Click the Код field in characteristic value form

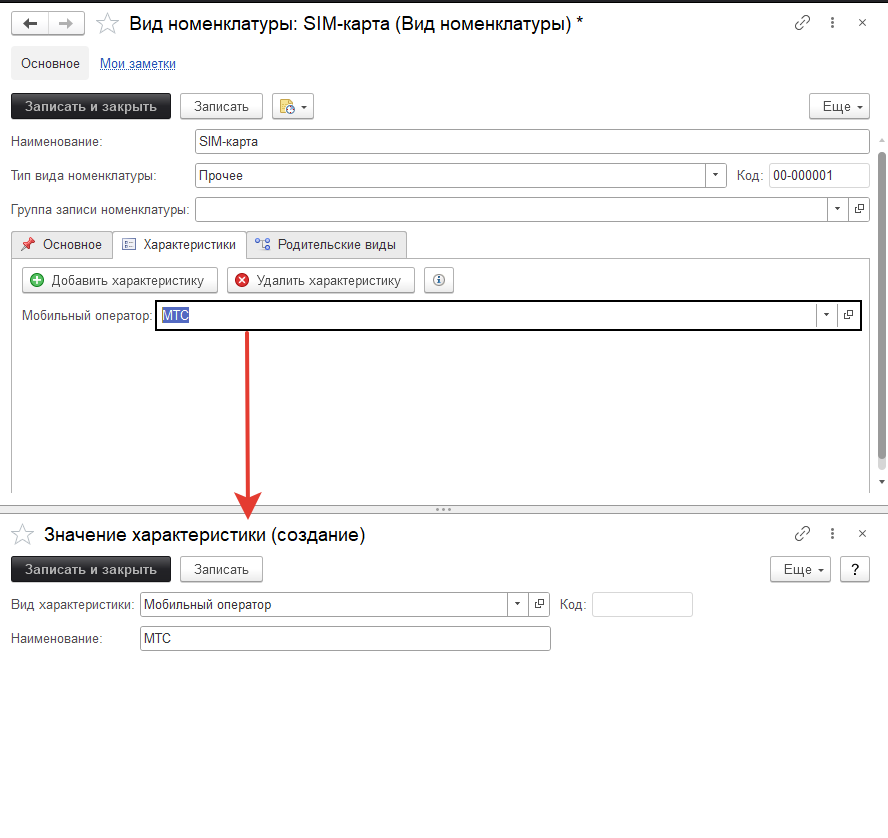point(642,604)
